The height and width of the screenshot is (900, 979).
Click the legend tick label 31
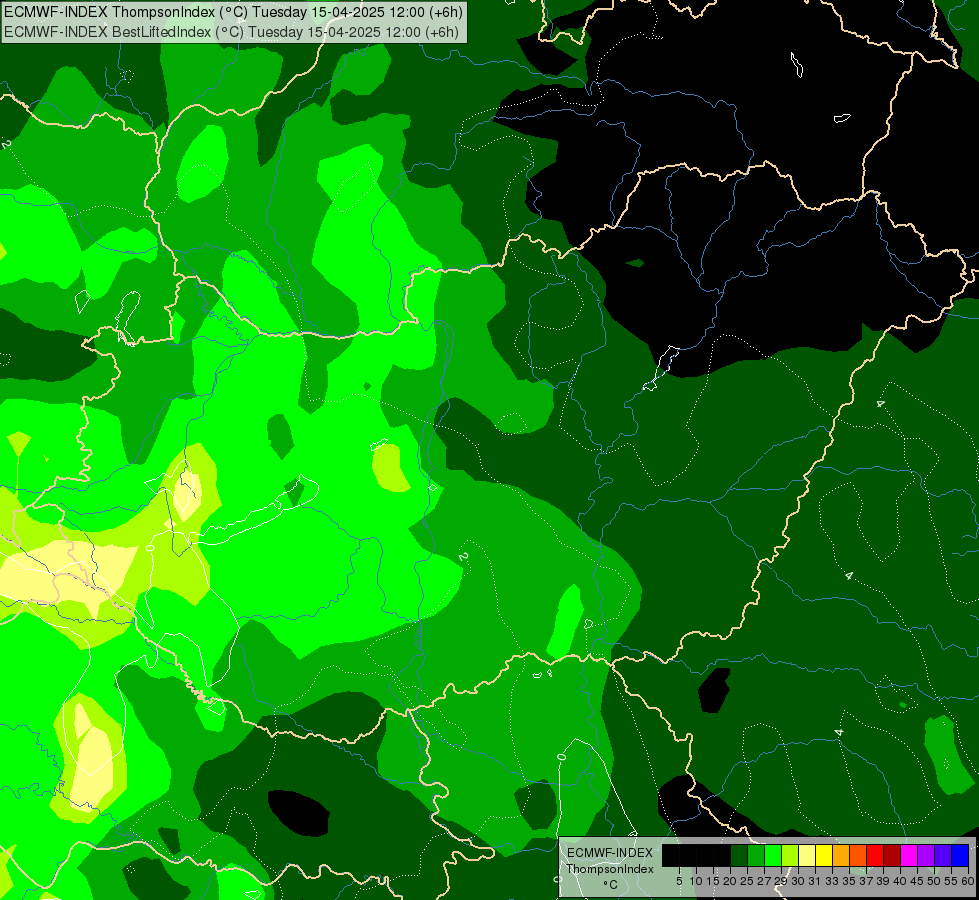(815, 881)
